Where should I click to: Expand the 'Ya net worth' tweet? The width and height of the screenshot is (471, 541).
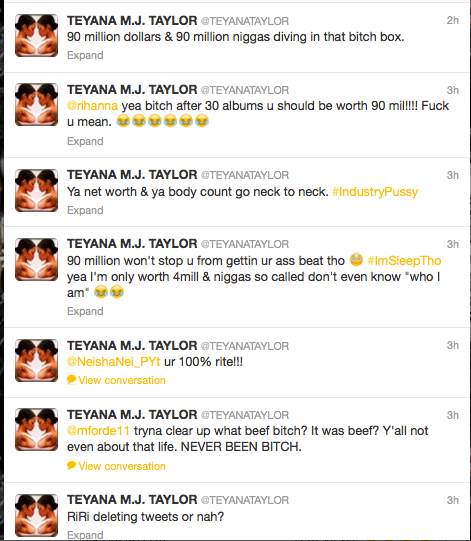click(85, 210)
